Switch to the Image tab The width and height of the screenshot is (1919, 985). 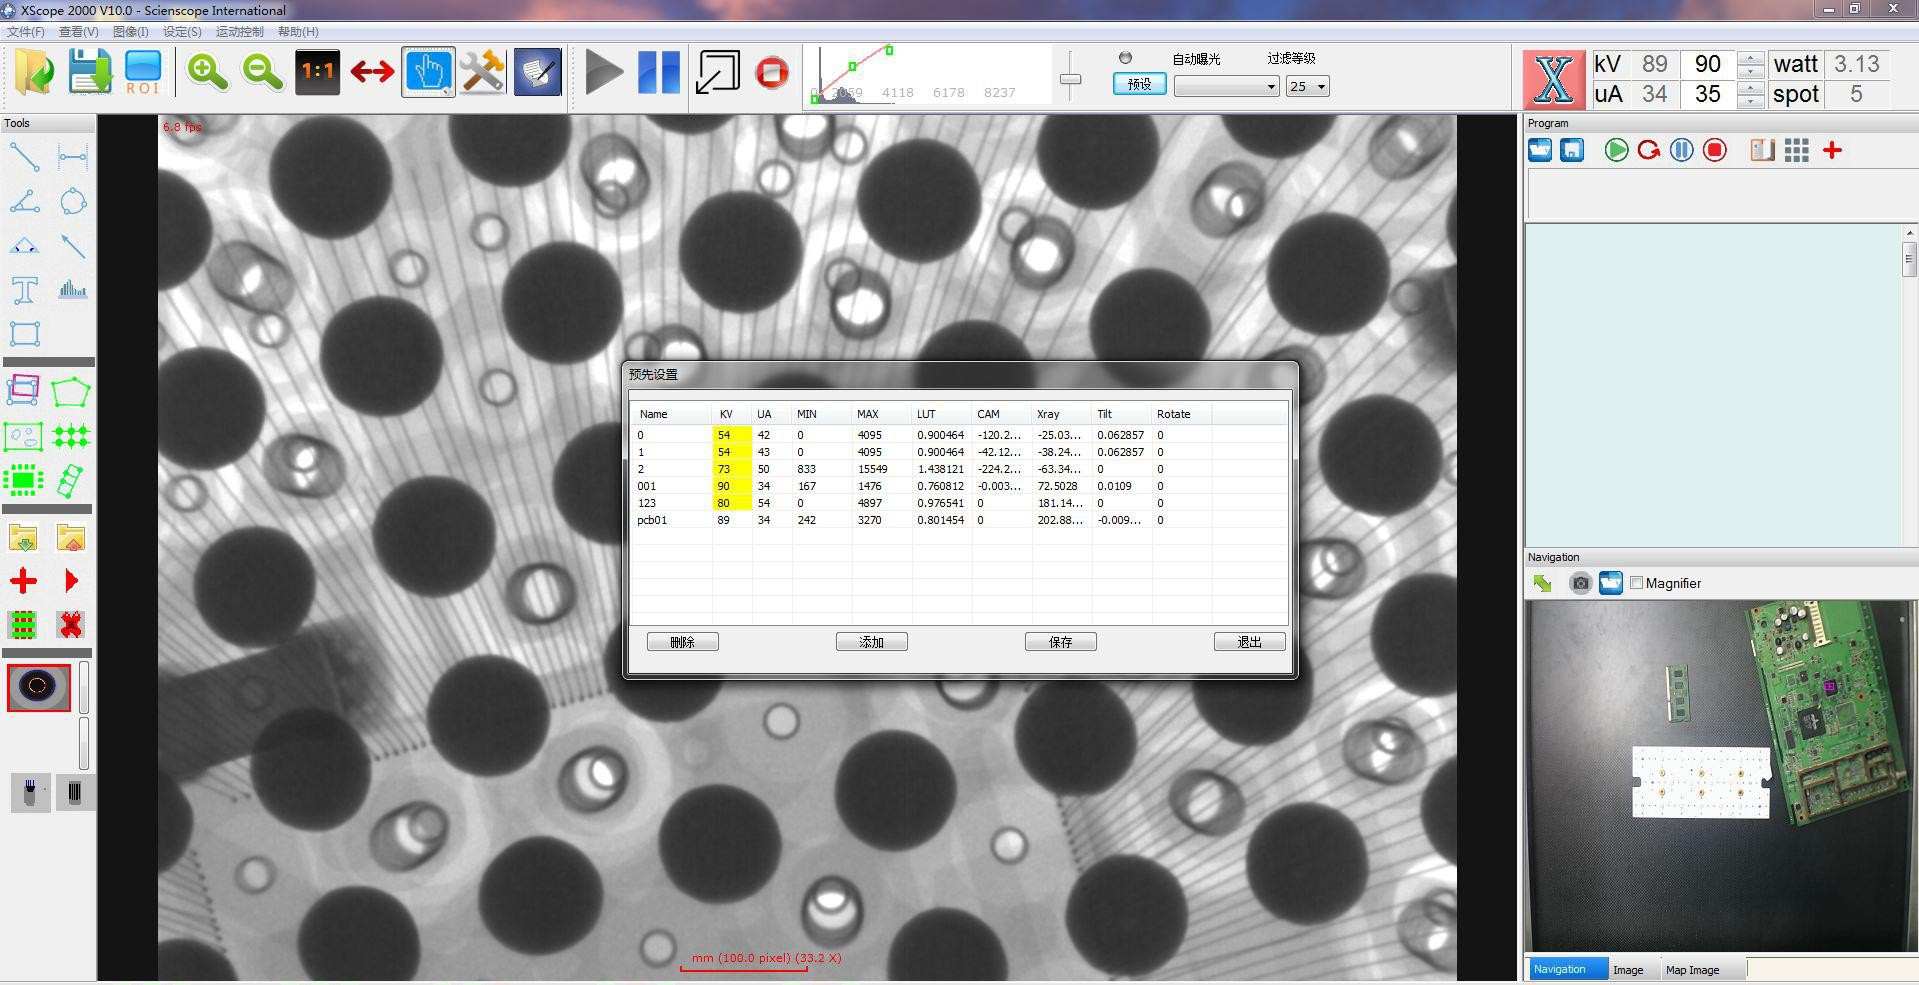tap(1628, 969)
